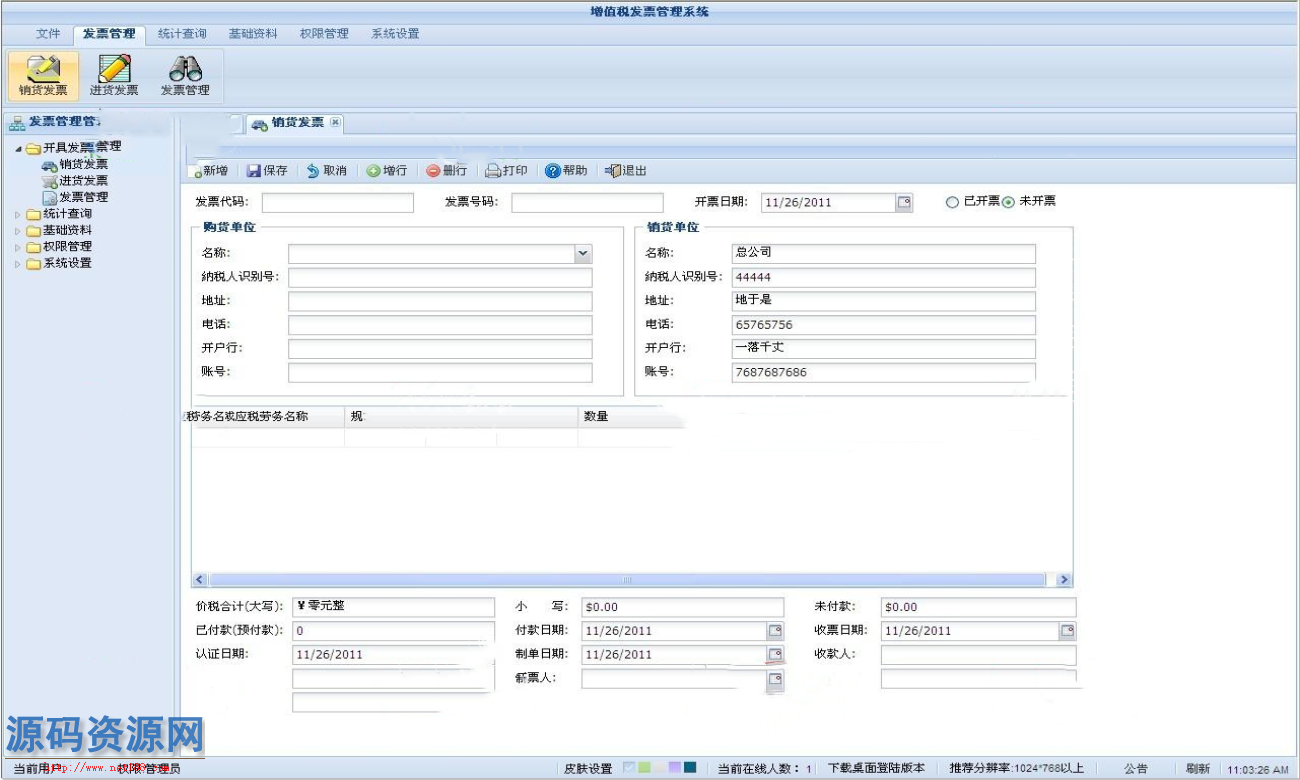Viewport: 1300px width, 780px height.
Task: Open 帮助 help
Action: coord(567,171)
